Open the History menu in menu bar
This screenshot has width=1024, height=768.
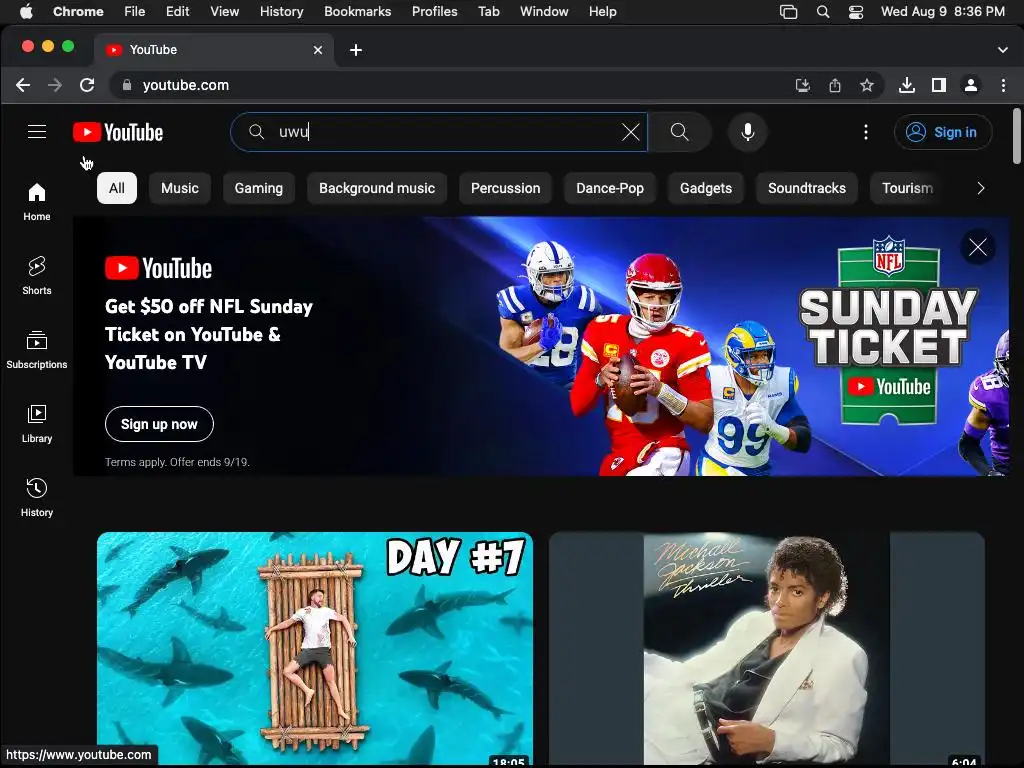pyautogui.click(x=281, y=12)
